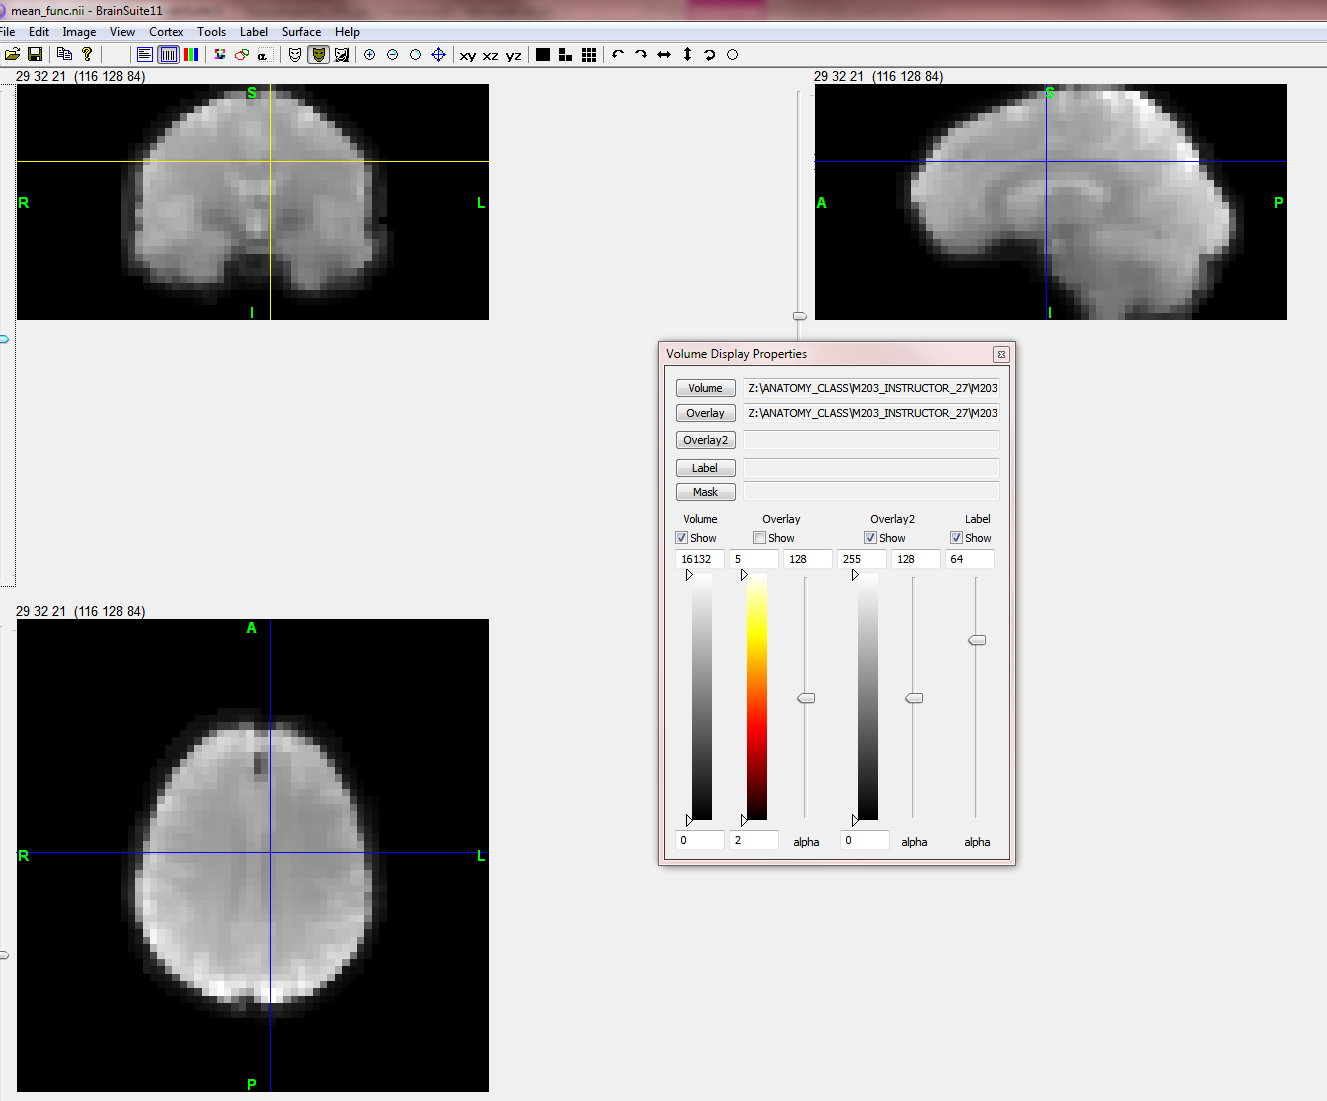This screenshot has width=1327, height=1101.
Task: Click the yellow question mark help icon
Action: [x=87, y=54]
